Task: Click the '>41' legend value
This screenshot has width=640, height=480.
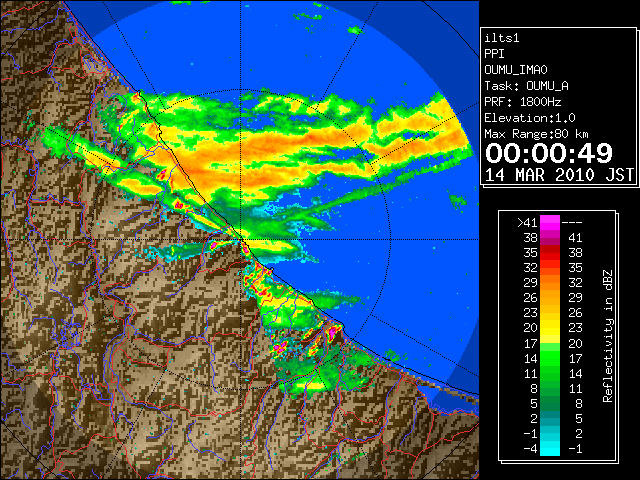Action: tap(527, 223)
